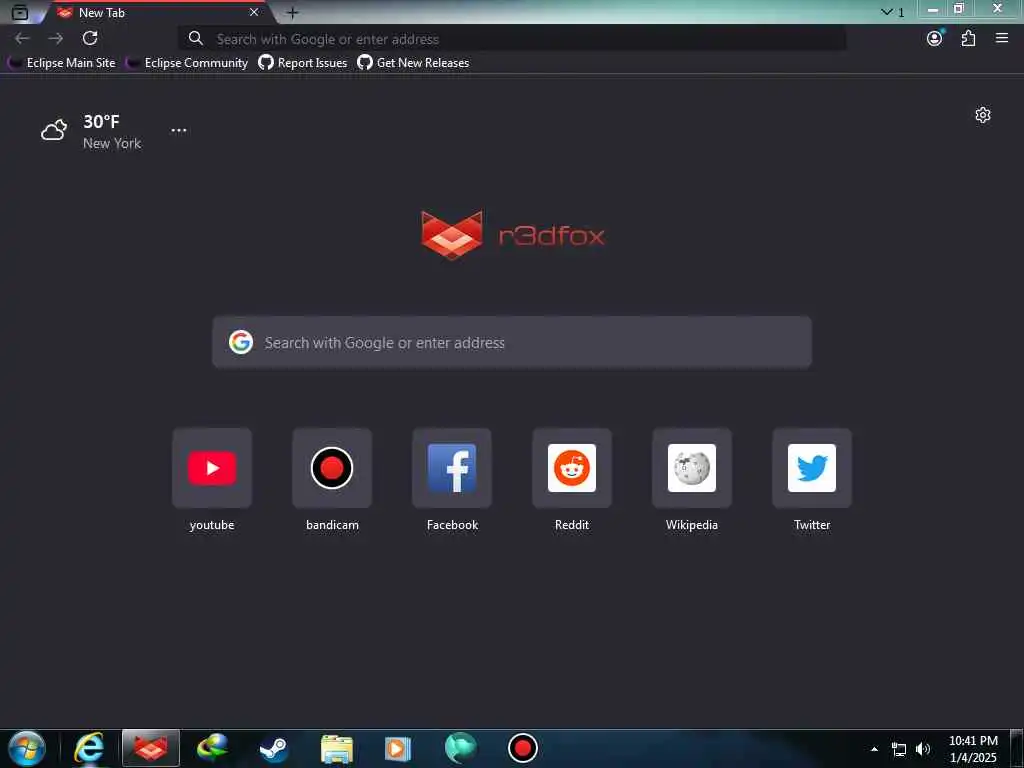Open the hamburger application menu
The height and width of the screenshot is (768, 1024).
click(1002, 39)
